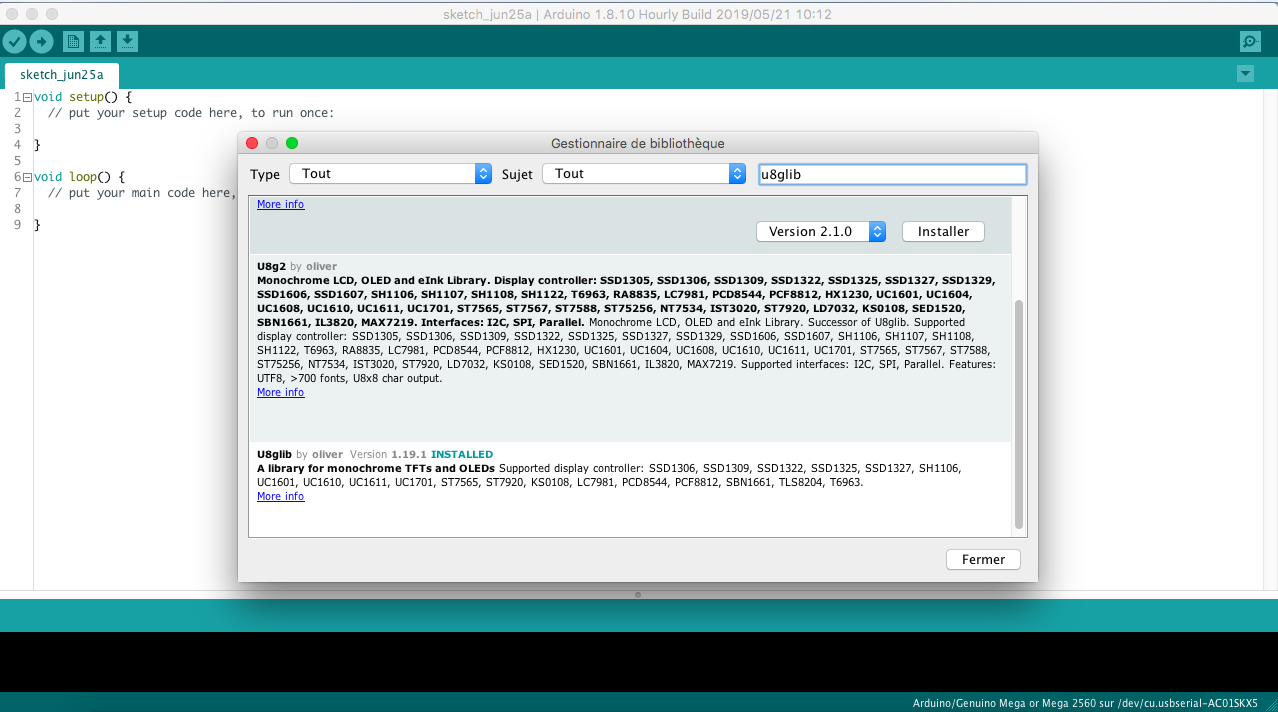Close the library manager with red button

tap(252, 144)
